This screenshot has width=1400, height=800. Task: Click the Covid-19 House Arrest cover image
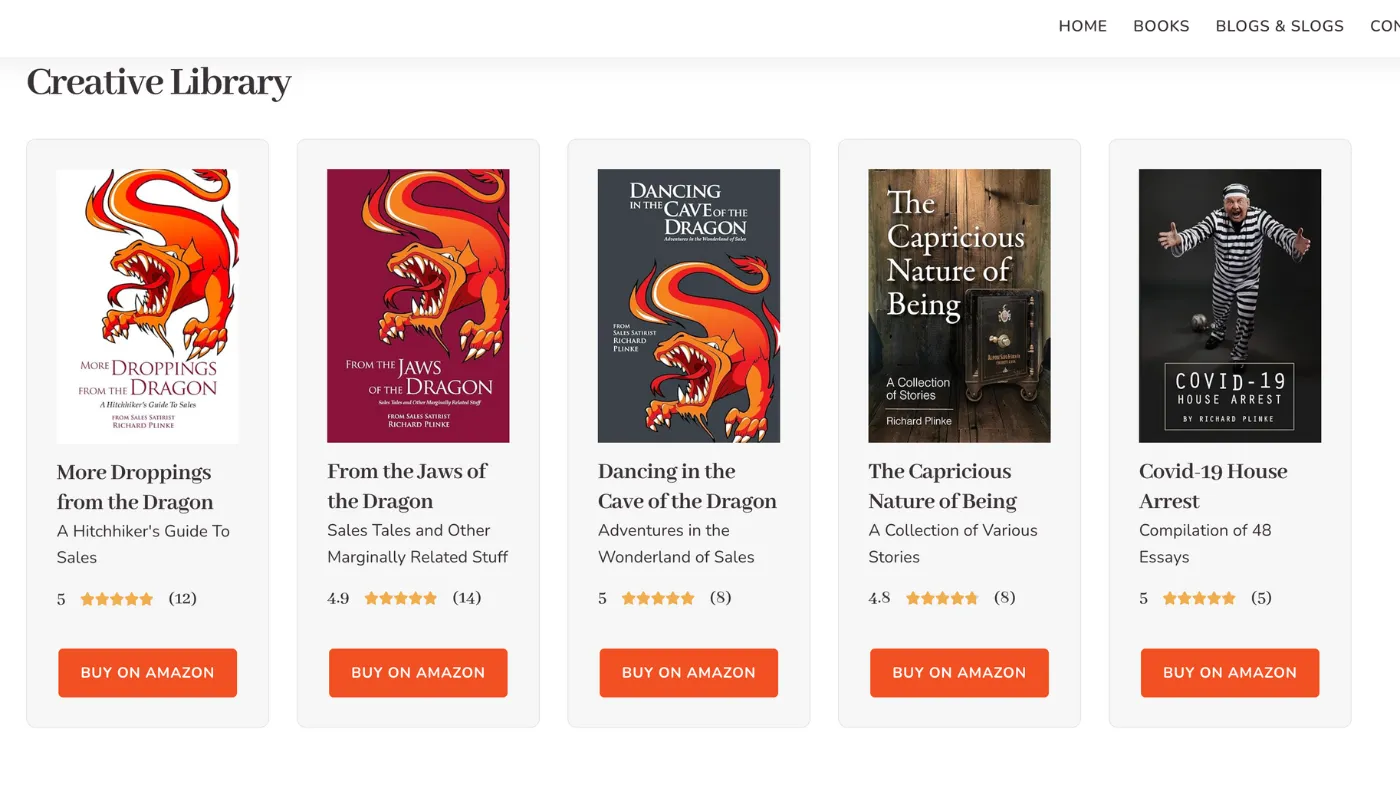(1230, 306)
